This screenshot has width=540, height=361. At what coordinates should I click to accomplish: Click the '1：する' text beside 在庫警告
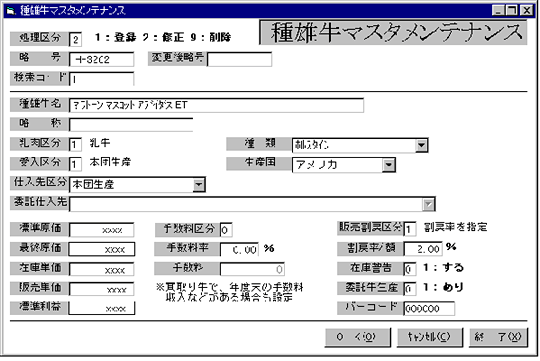[x=443, y=267]
